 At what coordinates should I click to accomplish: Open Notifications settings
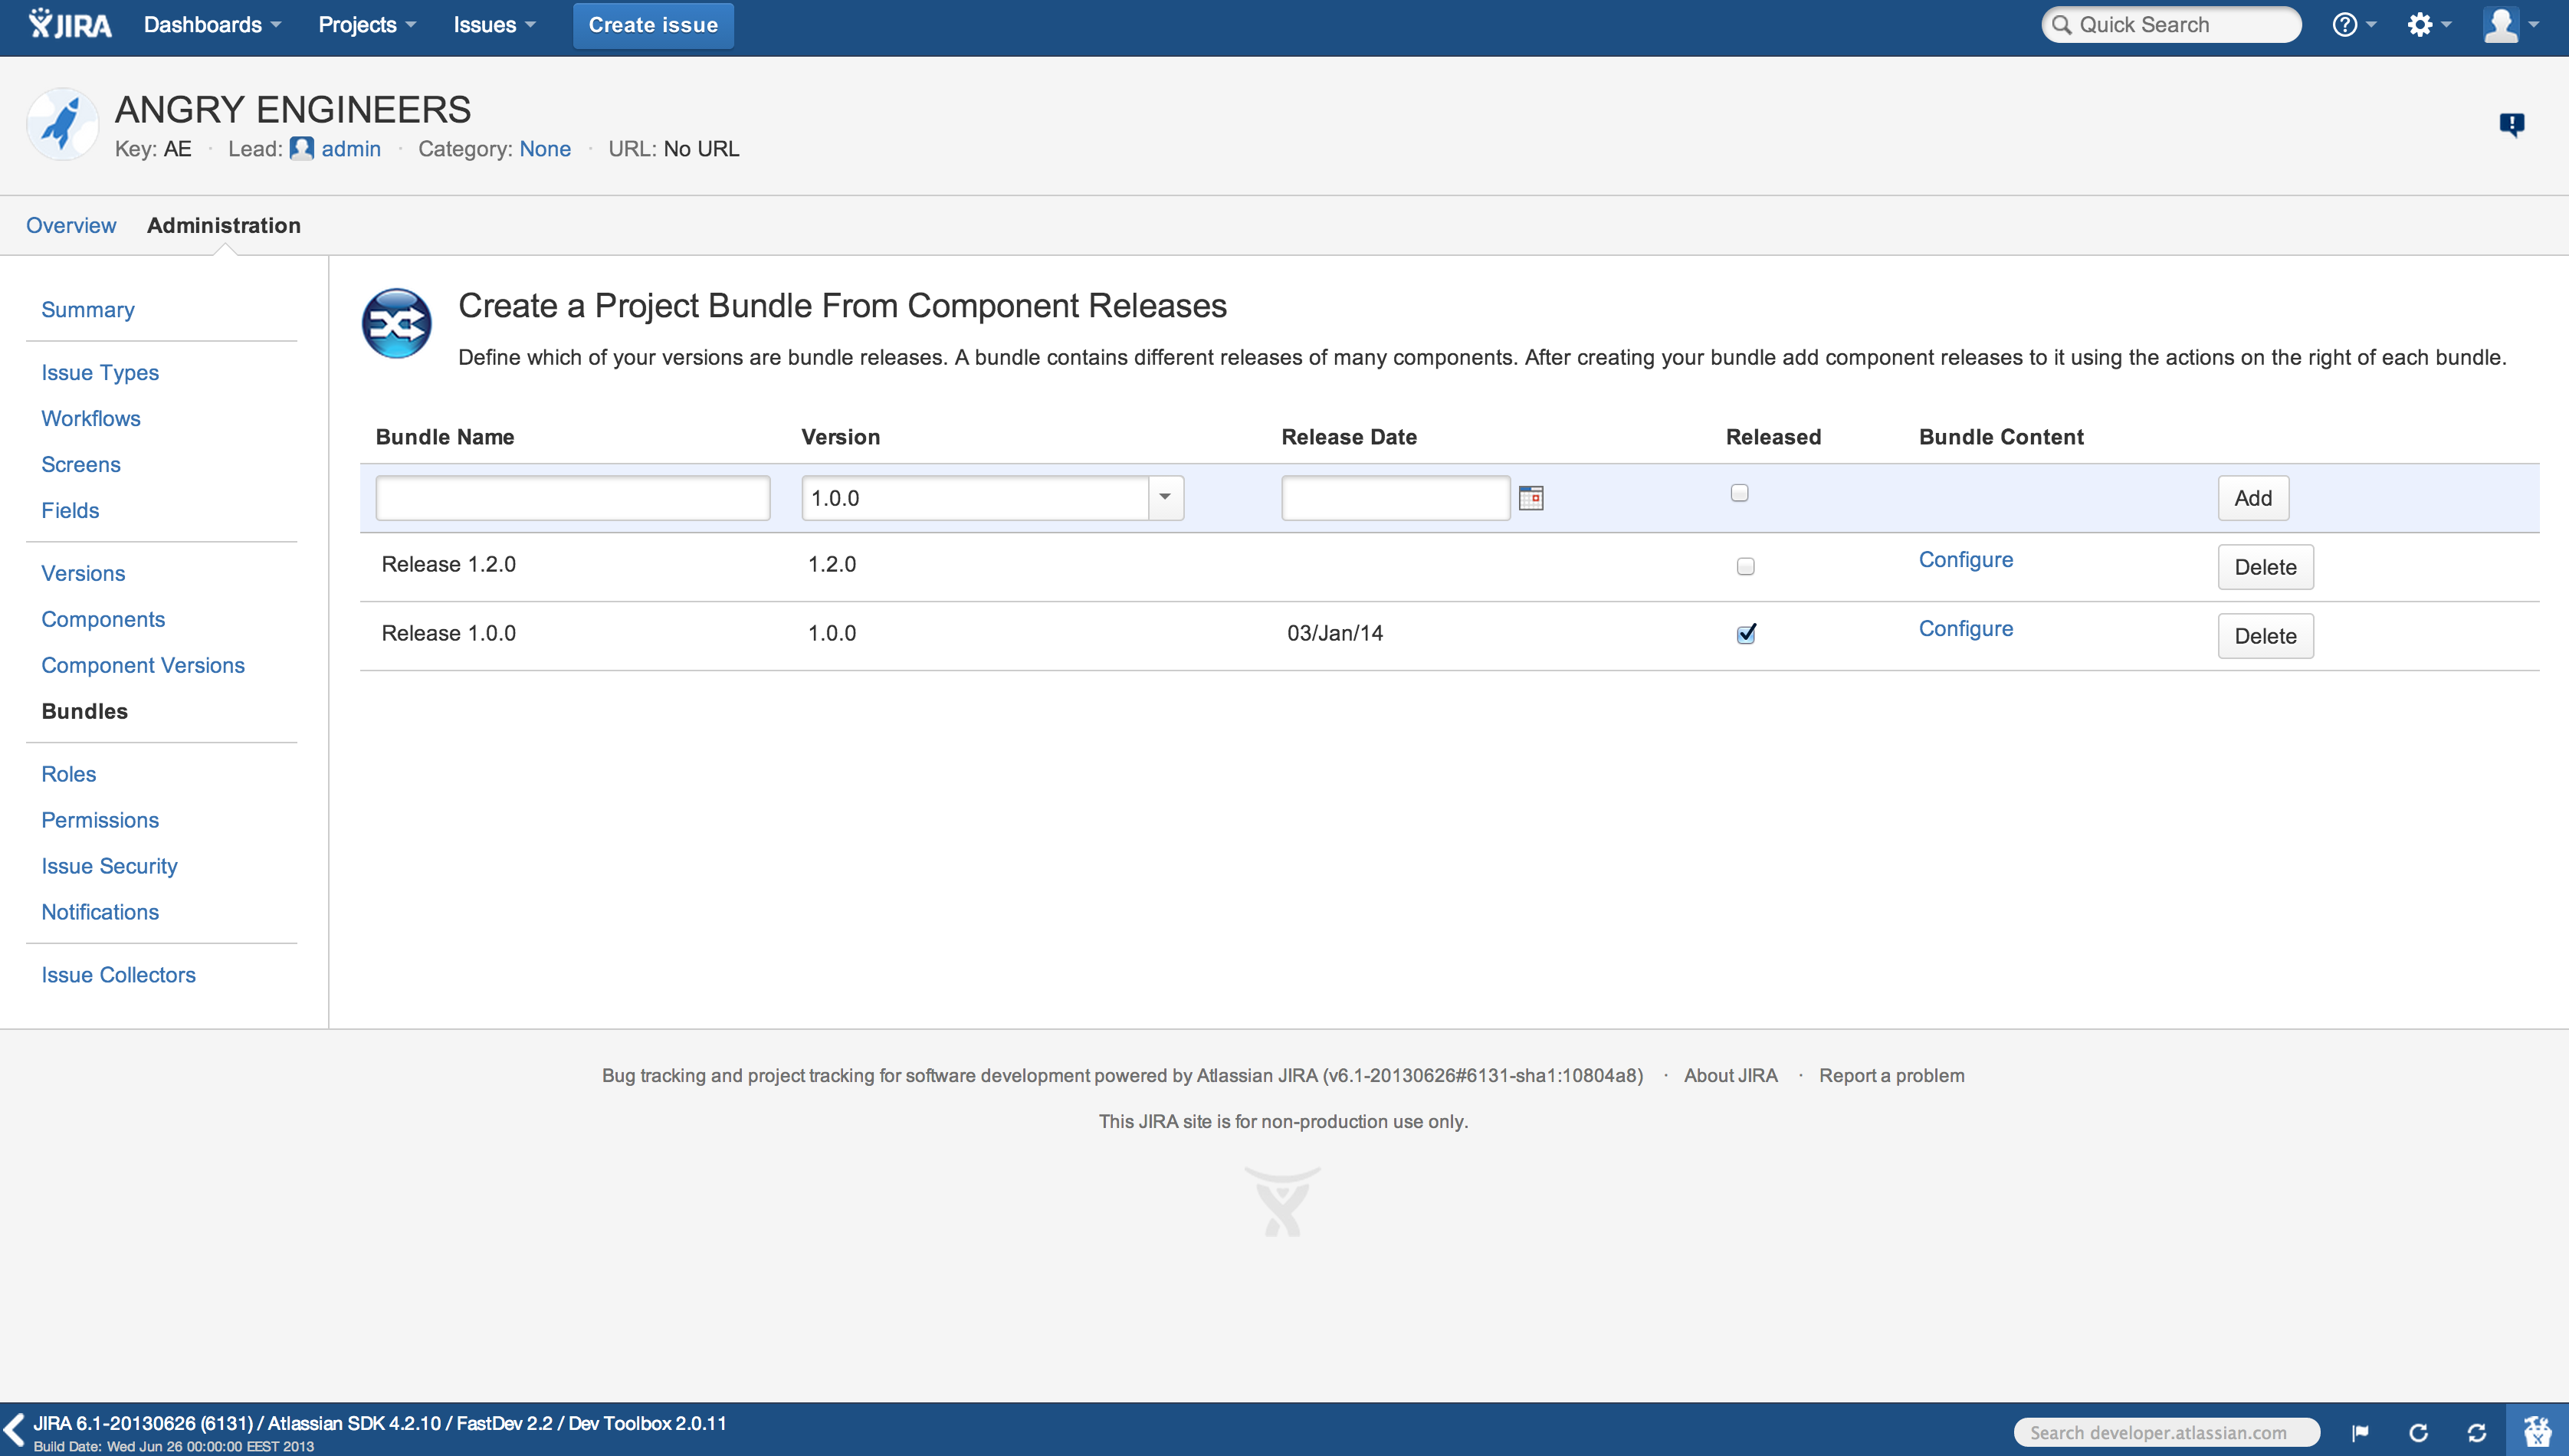[100, 913]
